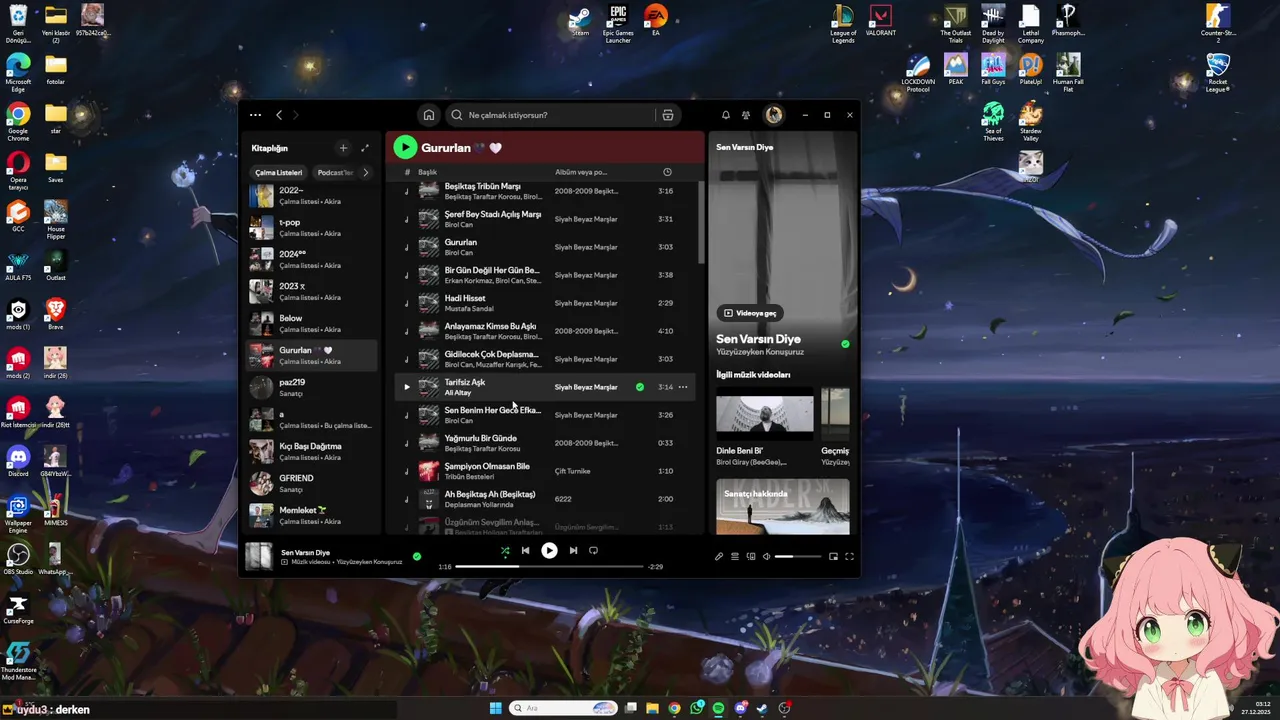Open 'Yüzyüzeyken Konuşuruz' artist link in panel
The width and height of the screenshot is (1280, 720).
(760, 352)
